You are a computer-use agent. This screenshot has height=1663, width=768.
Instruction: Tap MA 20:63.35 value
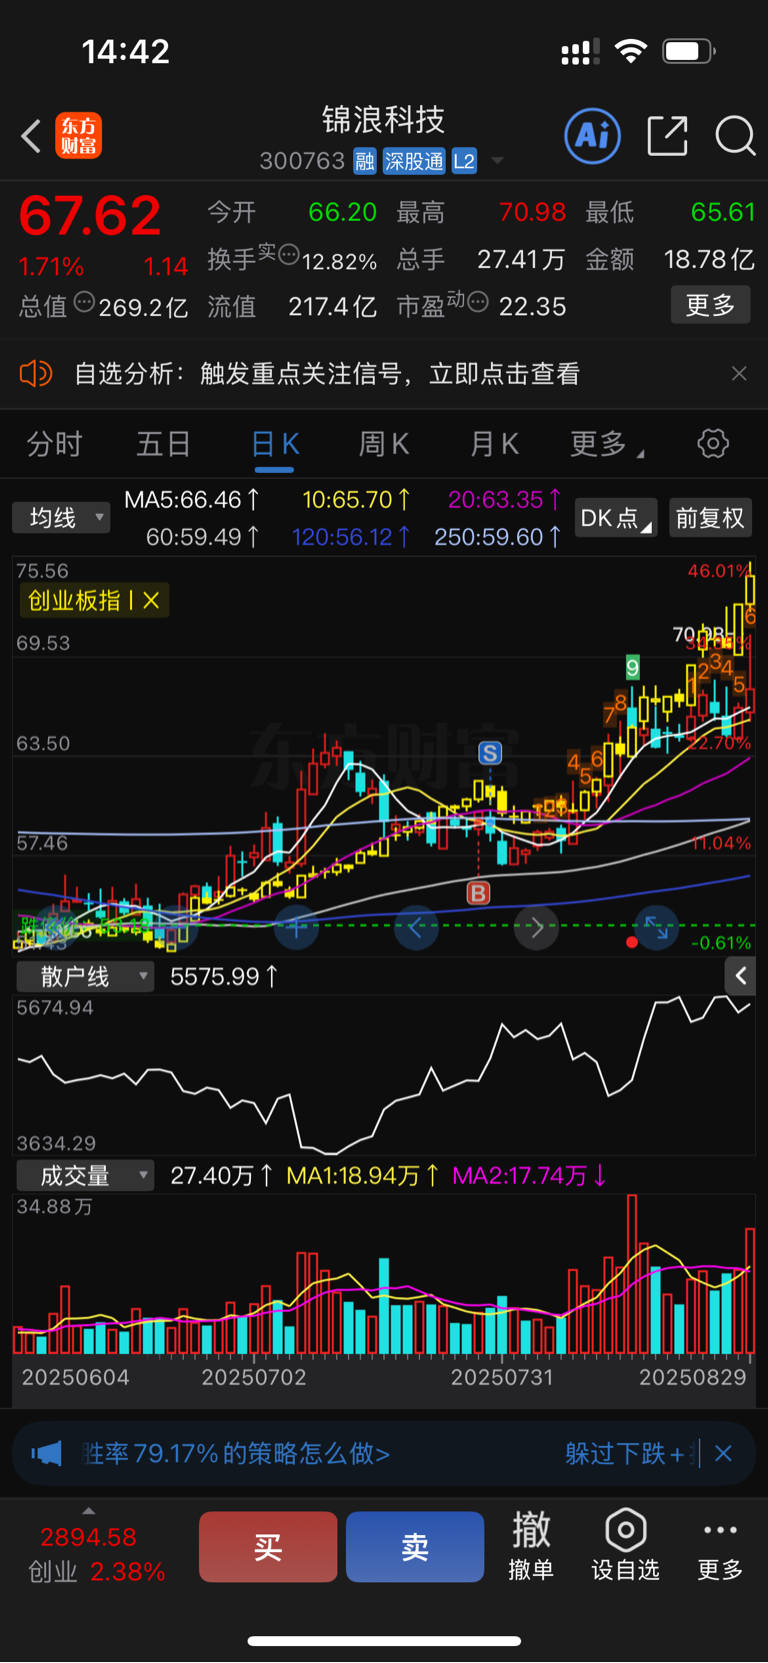pos(504,499)
